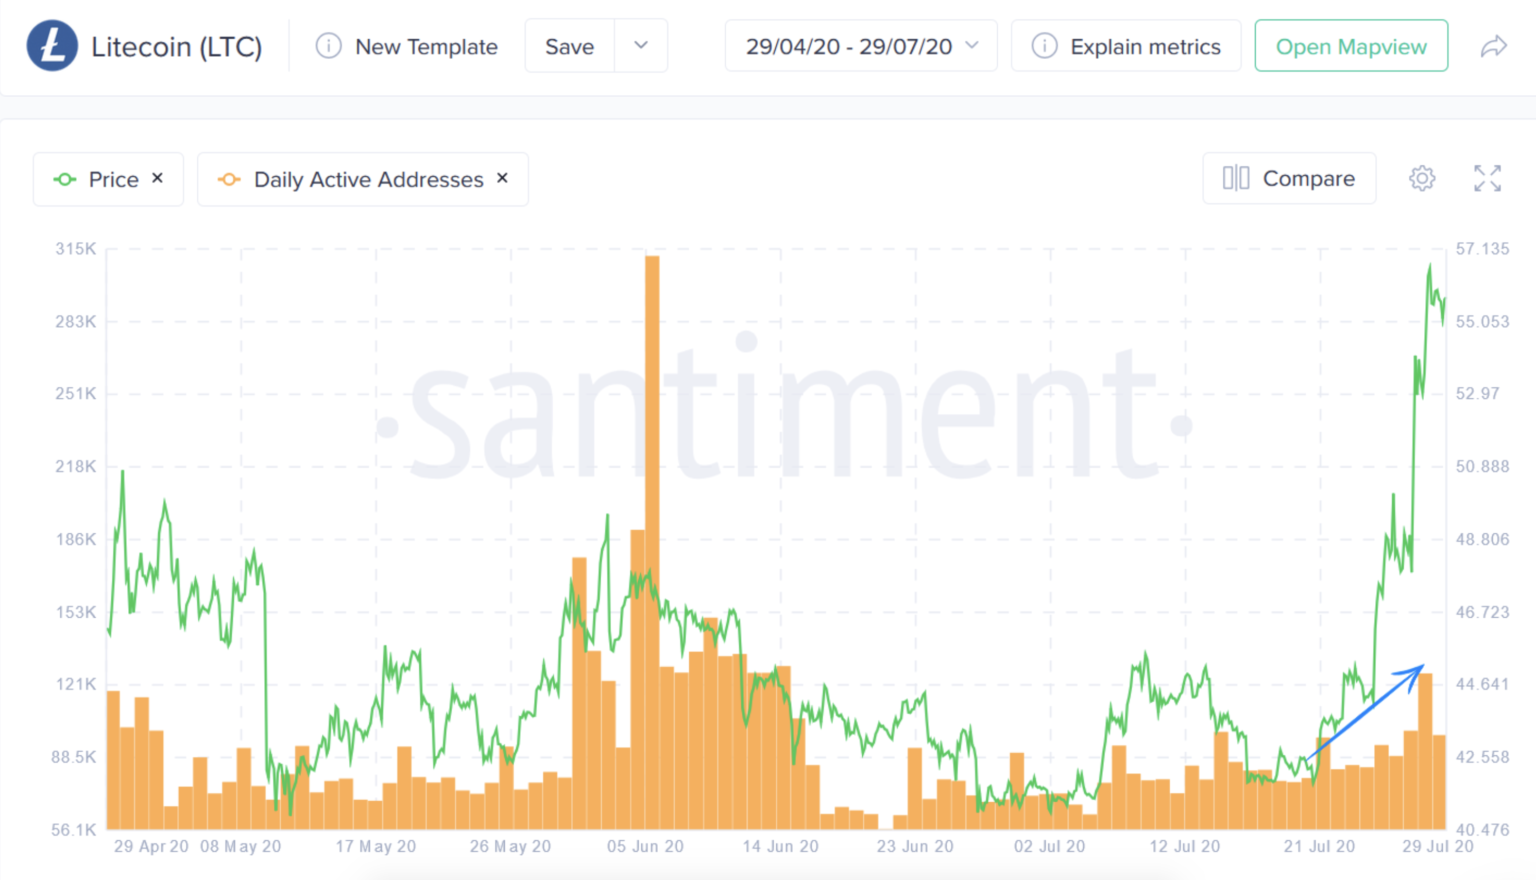
Task: Click the 57.135 right axis label
Action: point(1482,249)
